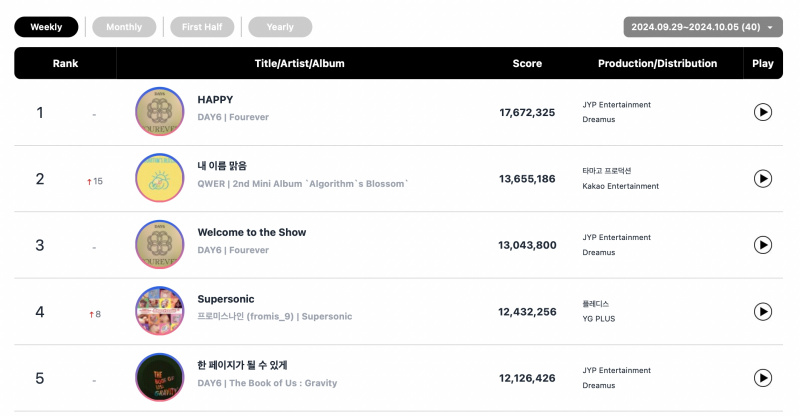
Task: Click the Production/Distribution column header
Action: tap(657, 63)
